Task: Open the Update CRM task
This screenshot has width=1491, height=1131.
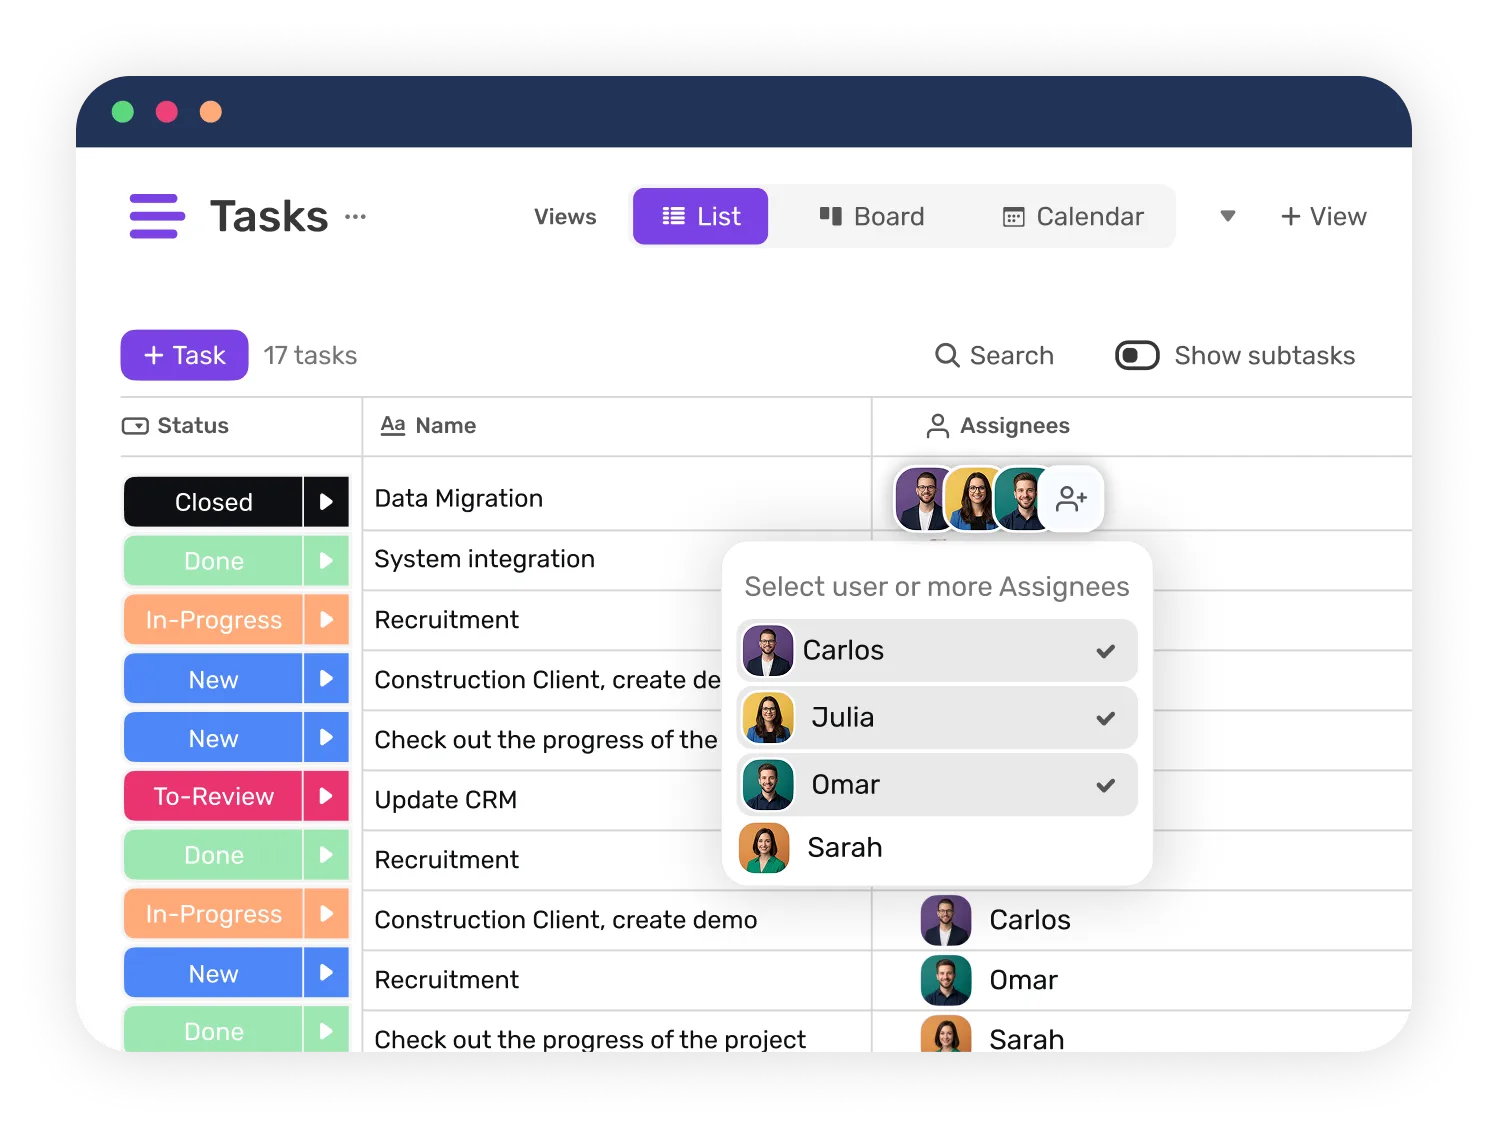Action: click(445, 800)
